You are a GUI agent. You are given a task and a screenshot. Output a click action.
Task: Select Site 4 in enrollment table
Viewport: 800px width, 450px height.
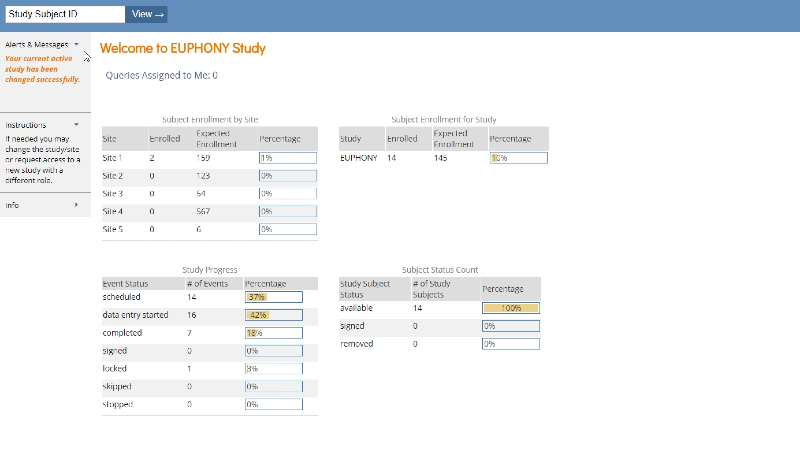point(113,211)
